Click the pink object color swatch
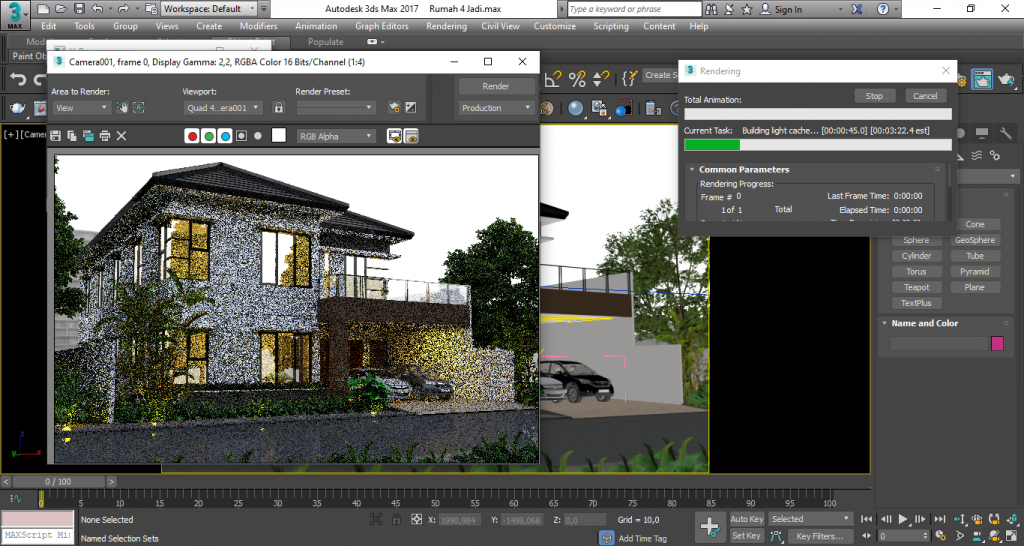This screenshot has height=546, width=1024. click(x=997, y=344)
